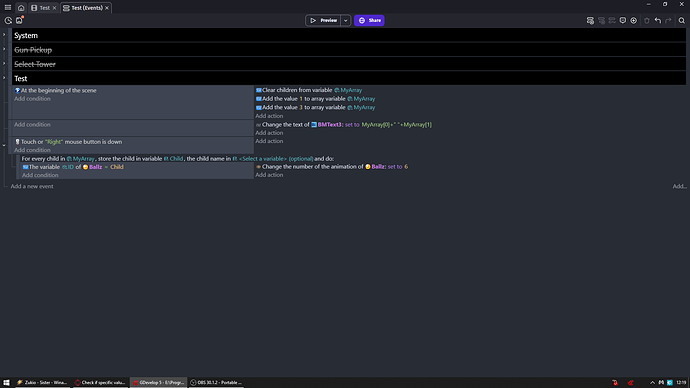Viewport: 690px width, 388px height.
Task: Open search in events icon
Action: (x=682, y=21)
